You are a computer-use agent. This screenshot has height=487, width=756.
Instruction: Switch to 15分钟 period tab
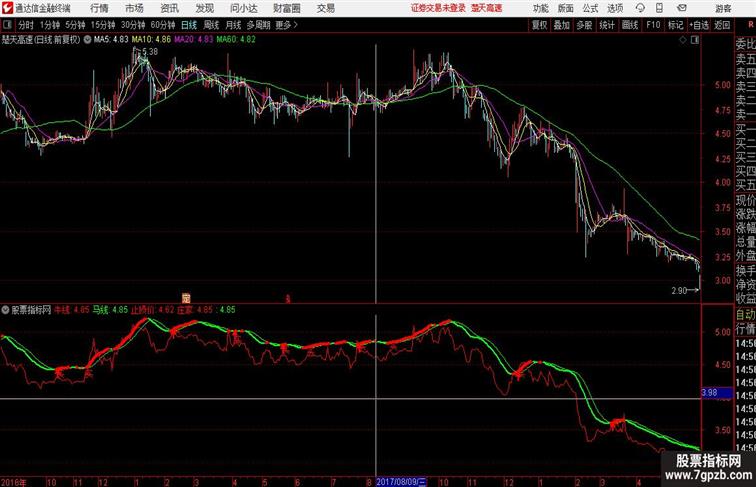coord(103,25)
